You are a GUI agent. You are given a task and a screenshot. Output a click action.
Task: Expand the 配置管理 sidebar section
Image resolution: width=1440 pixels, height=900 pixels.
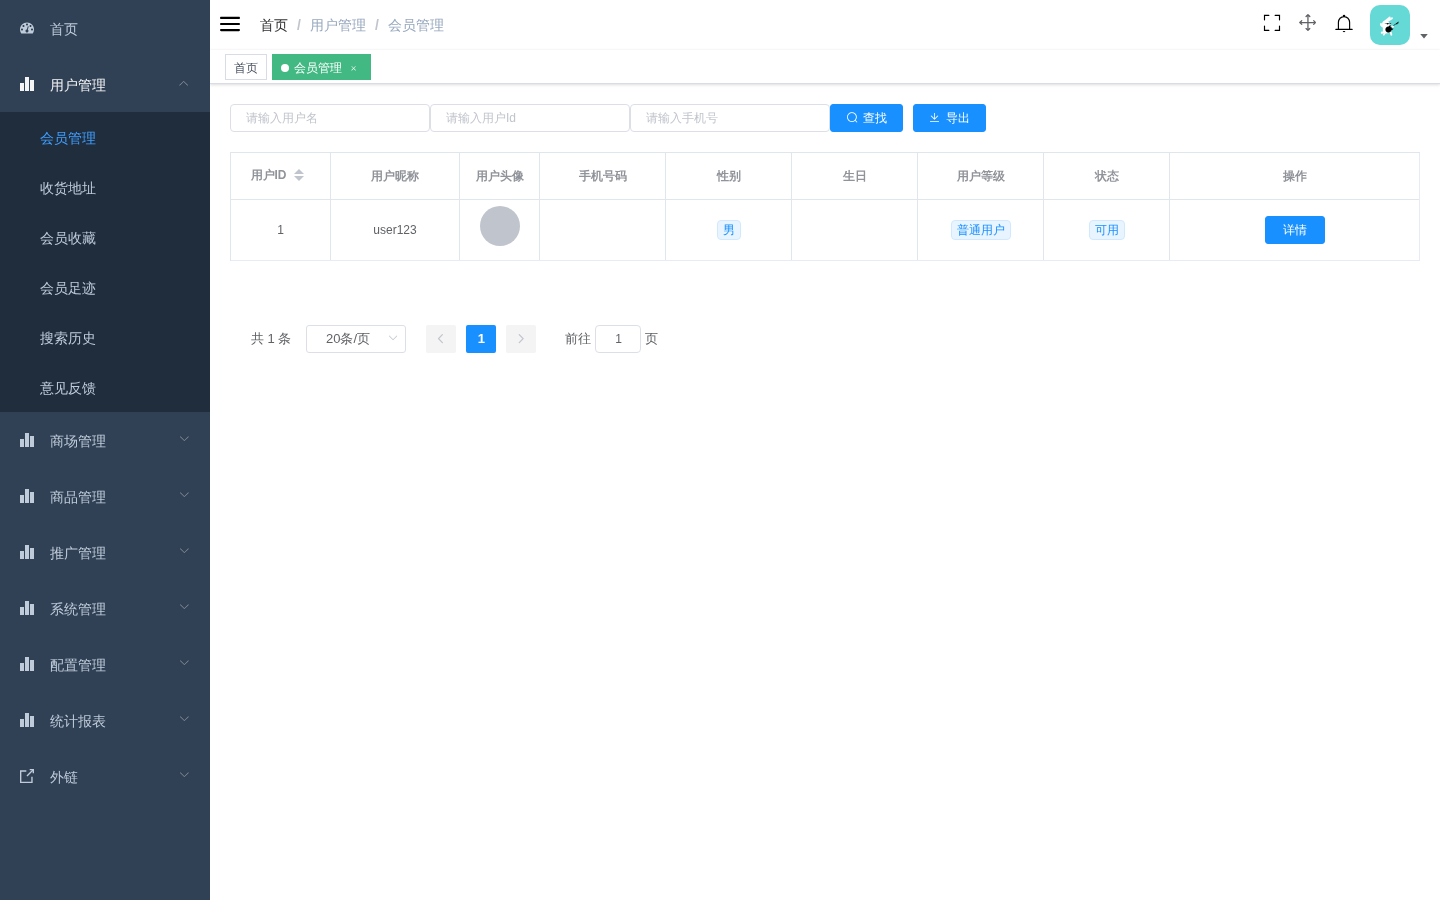coord(105,664)
